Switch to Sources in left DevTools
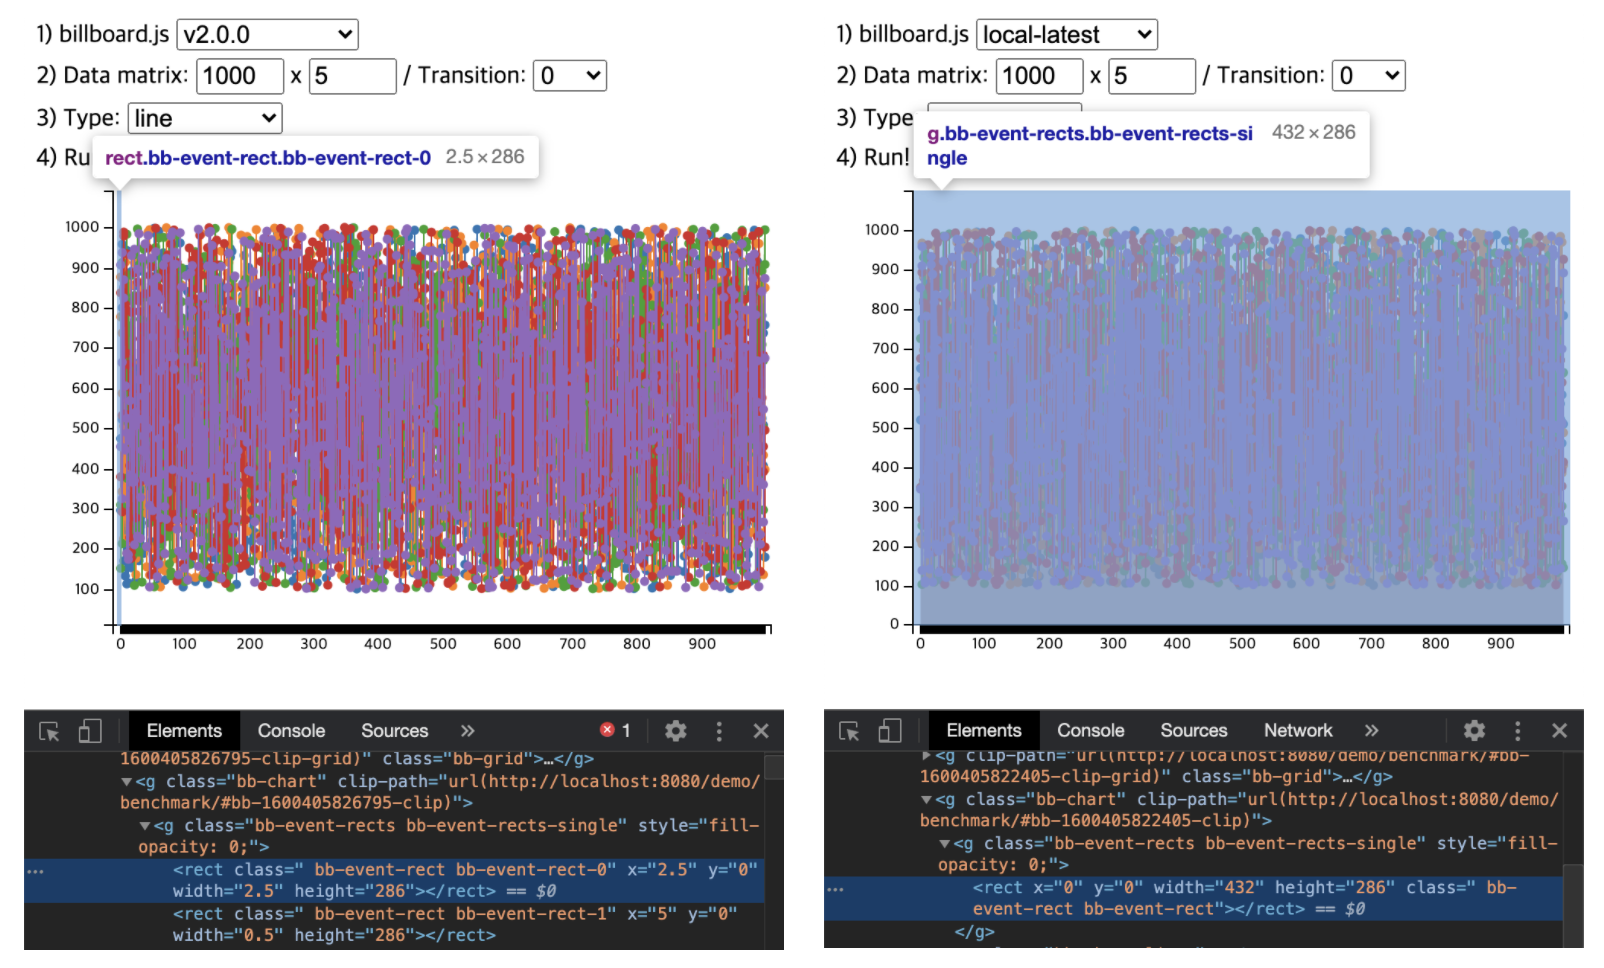The width and height of the screenshot is (1604, 968). pos(394,731)
